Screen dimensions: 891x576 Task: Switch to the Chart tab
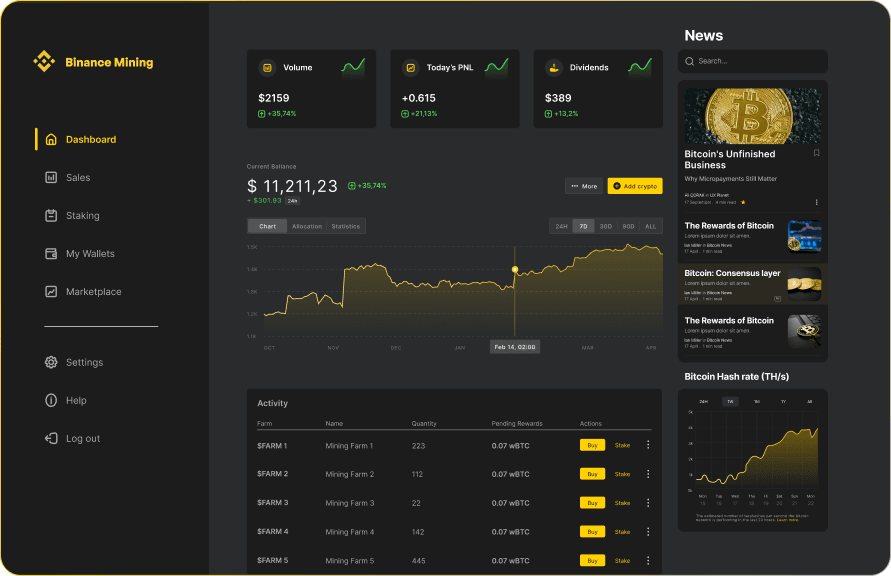[x=267, y=226]
